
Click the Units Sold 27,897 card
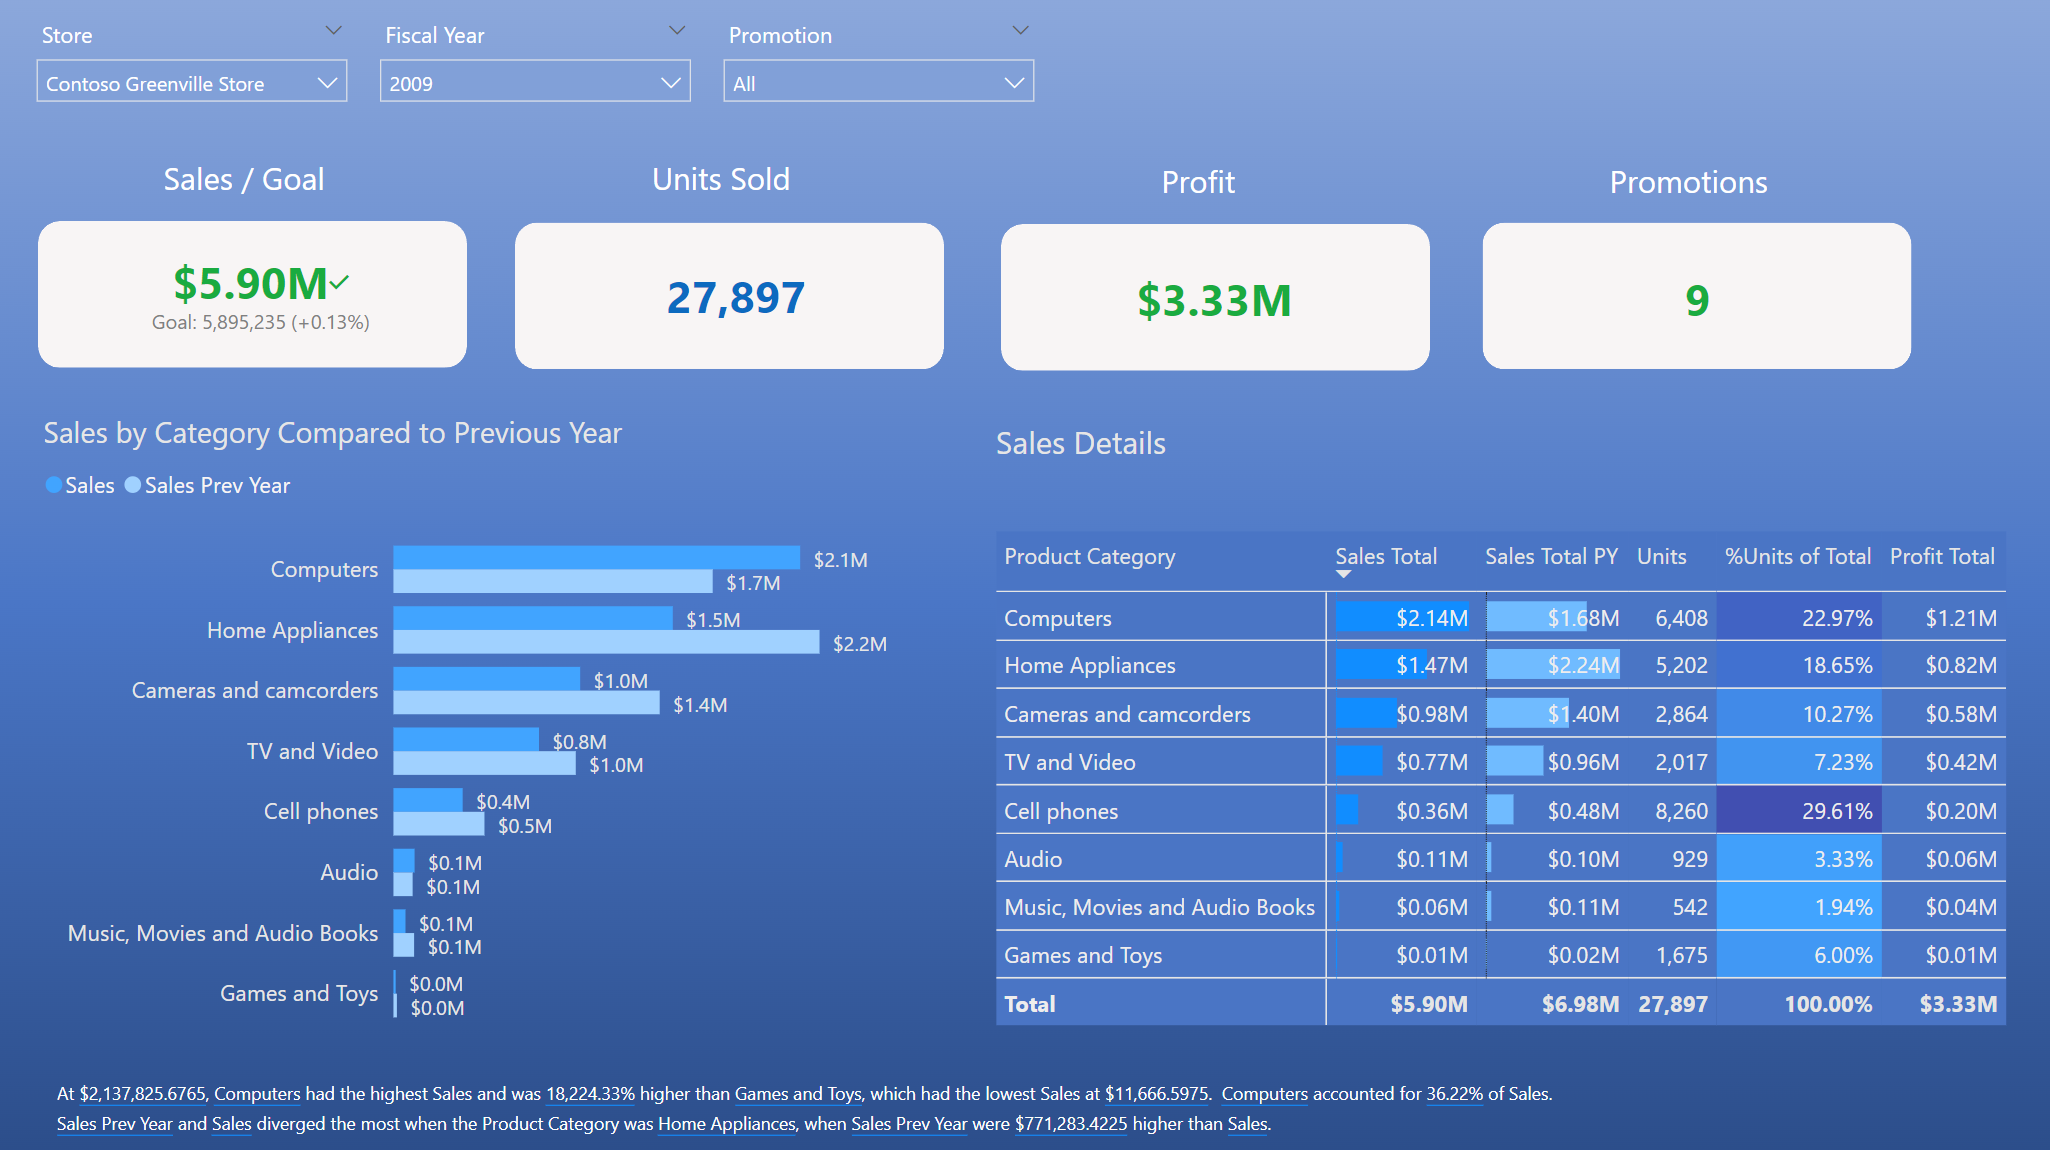coord(729,297)
